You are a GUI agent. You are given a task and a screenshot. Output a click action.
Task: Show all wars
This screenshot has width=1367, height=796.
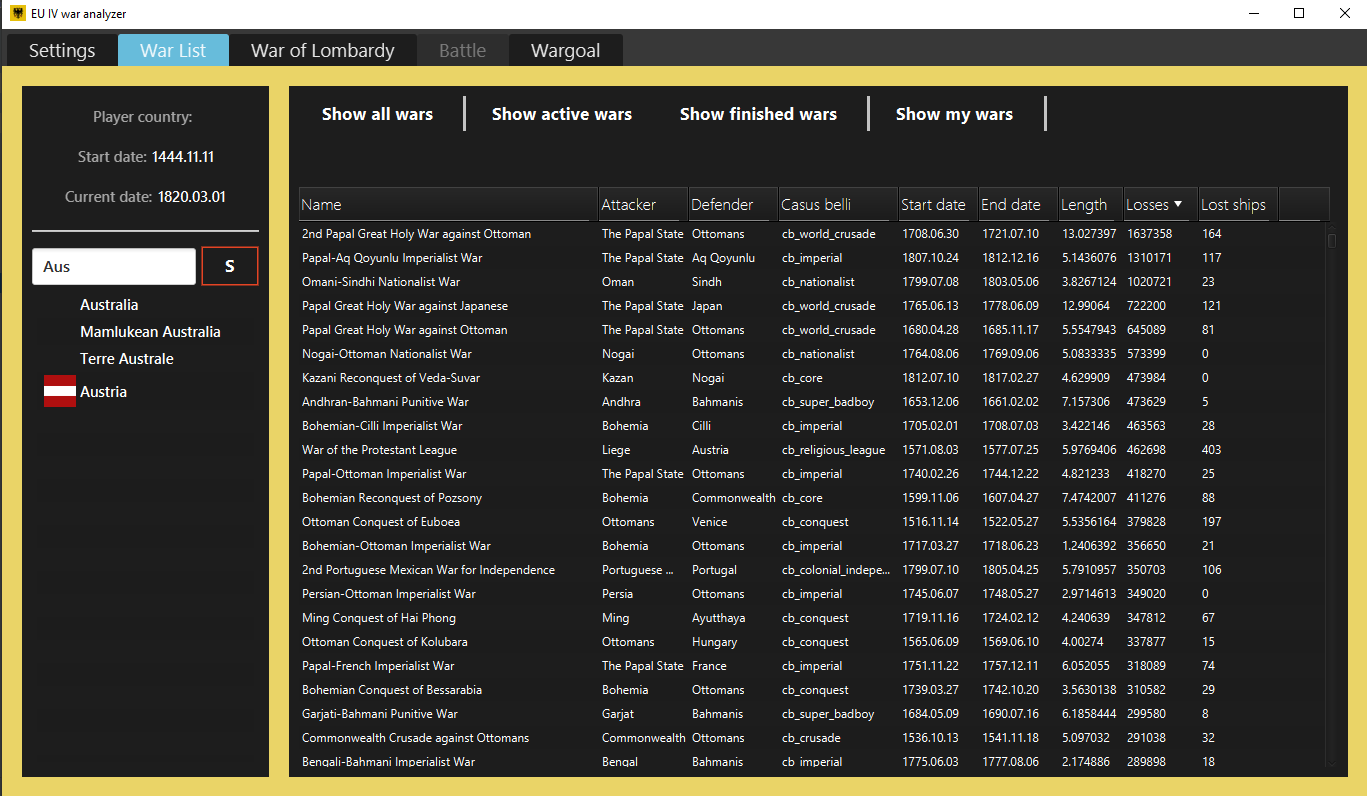[x=377, y=114]
